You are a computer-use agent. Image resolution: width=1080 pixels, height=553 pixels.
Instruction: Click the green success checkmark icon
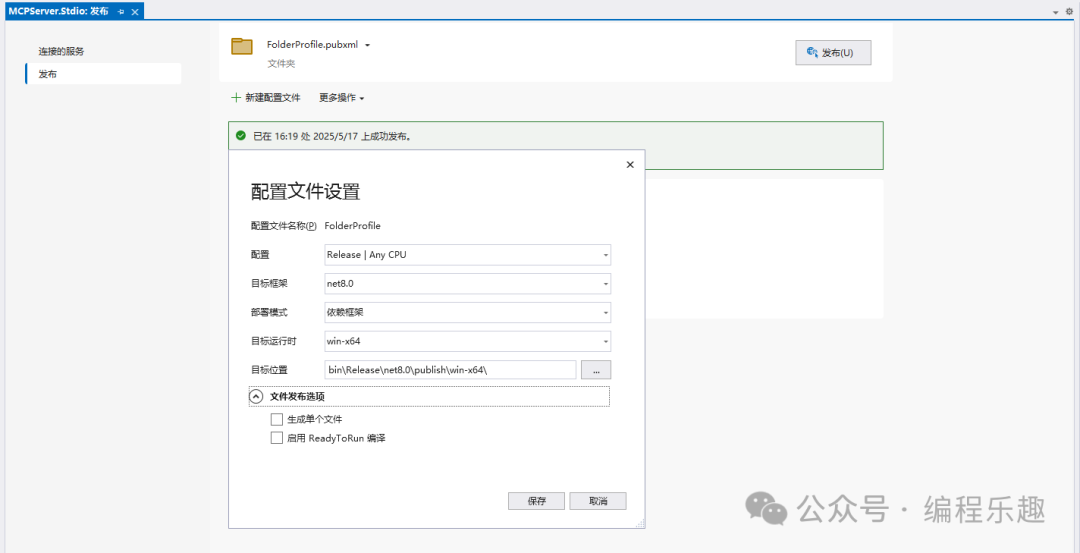pos(240,136)
